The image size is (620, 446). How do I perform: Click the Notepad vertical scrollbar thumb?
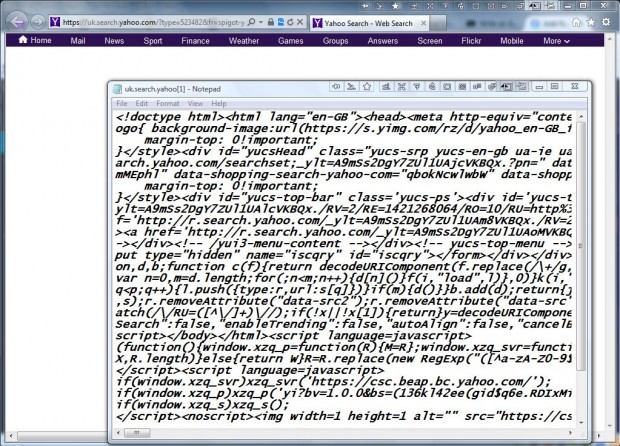click(581, 246)
